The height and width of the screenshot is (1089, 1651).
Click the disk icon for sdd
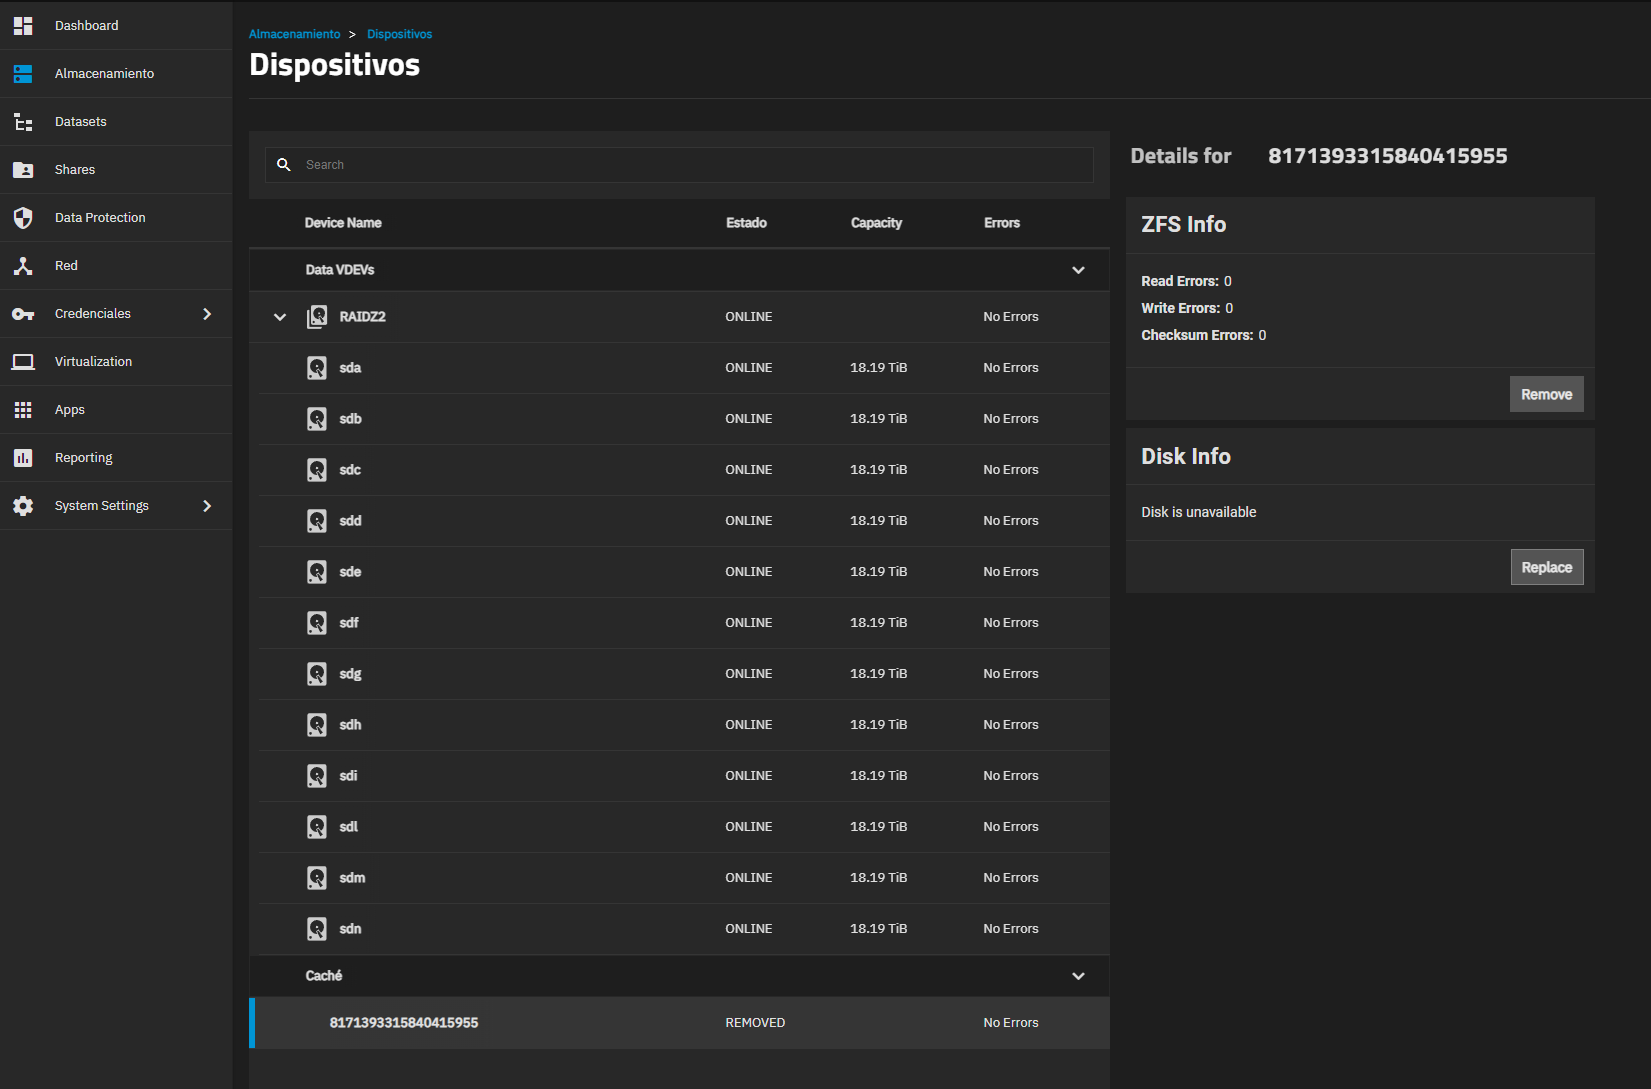pos(317,521)
